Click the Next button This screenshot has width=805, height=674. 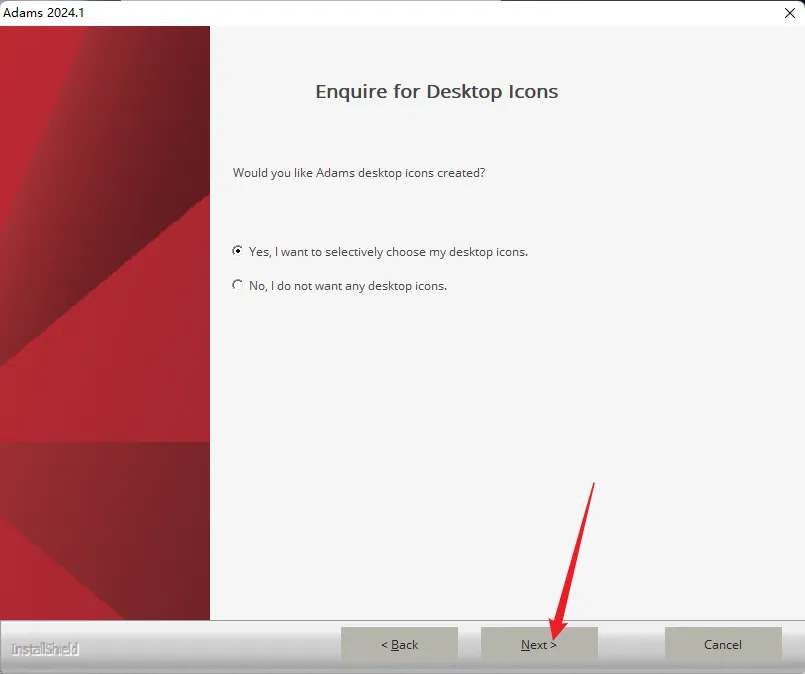(x=539, y=644)
